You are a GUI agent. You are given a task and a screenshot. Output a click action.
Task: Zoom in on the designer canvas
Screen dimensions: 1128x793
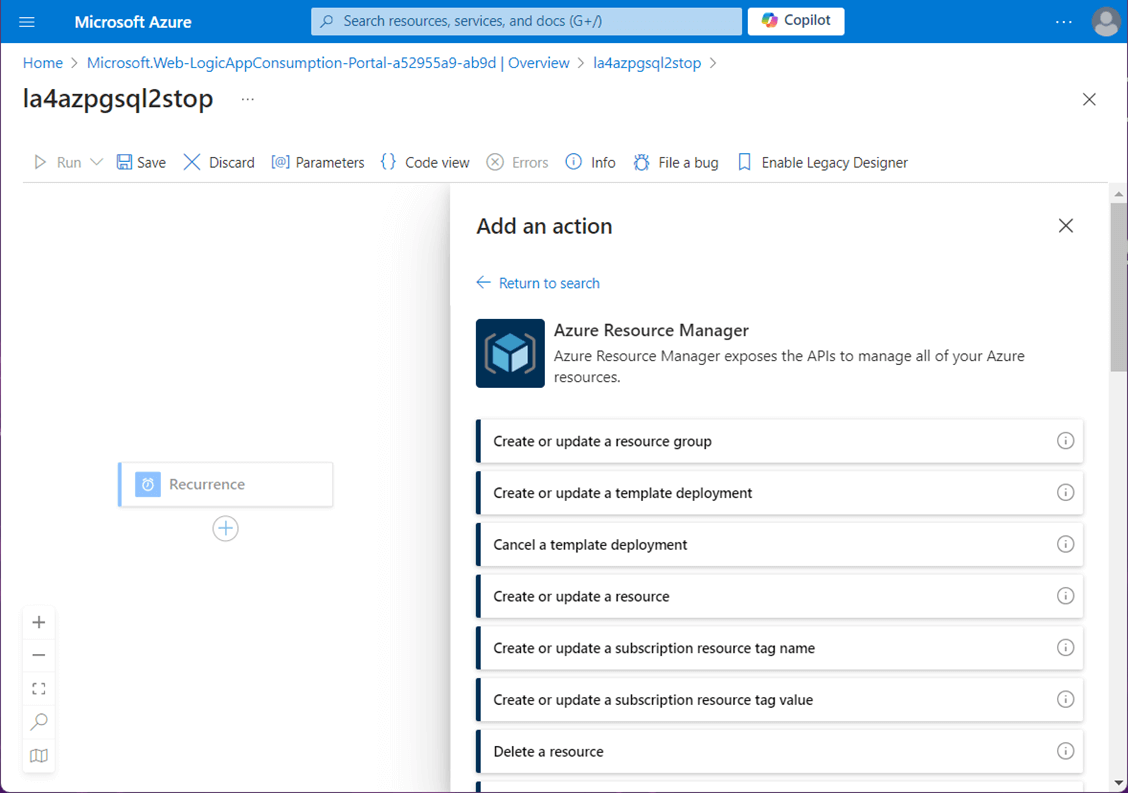(x=39, y=622)
